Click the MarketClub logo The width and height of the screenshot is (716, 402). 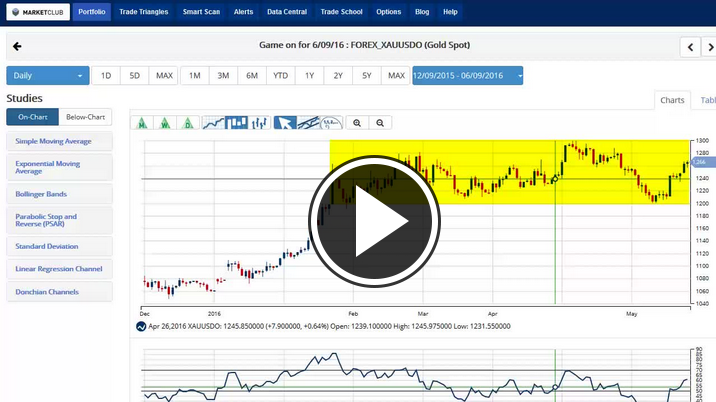click(x=38, y=12)
